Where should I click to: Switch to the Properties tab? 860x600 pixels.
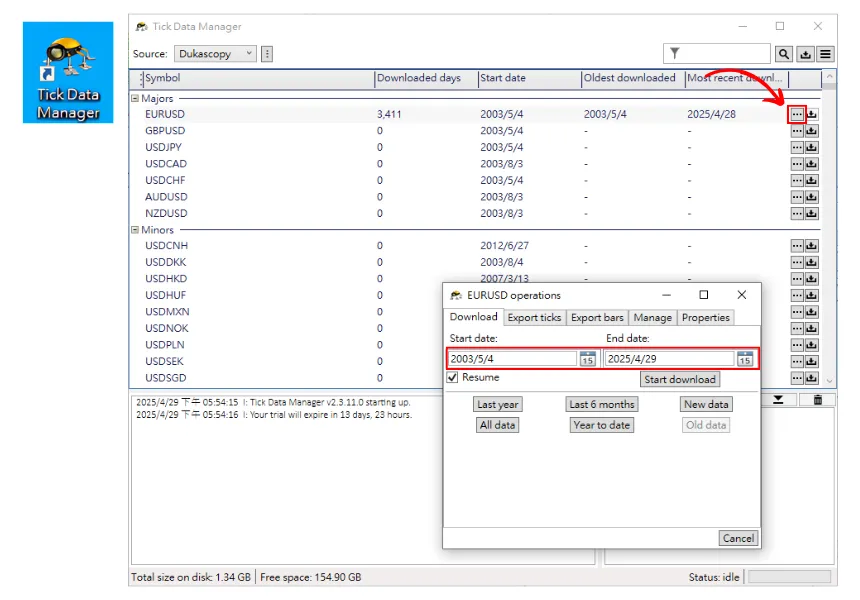pos(706,318)
